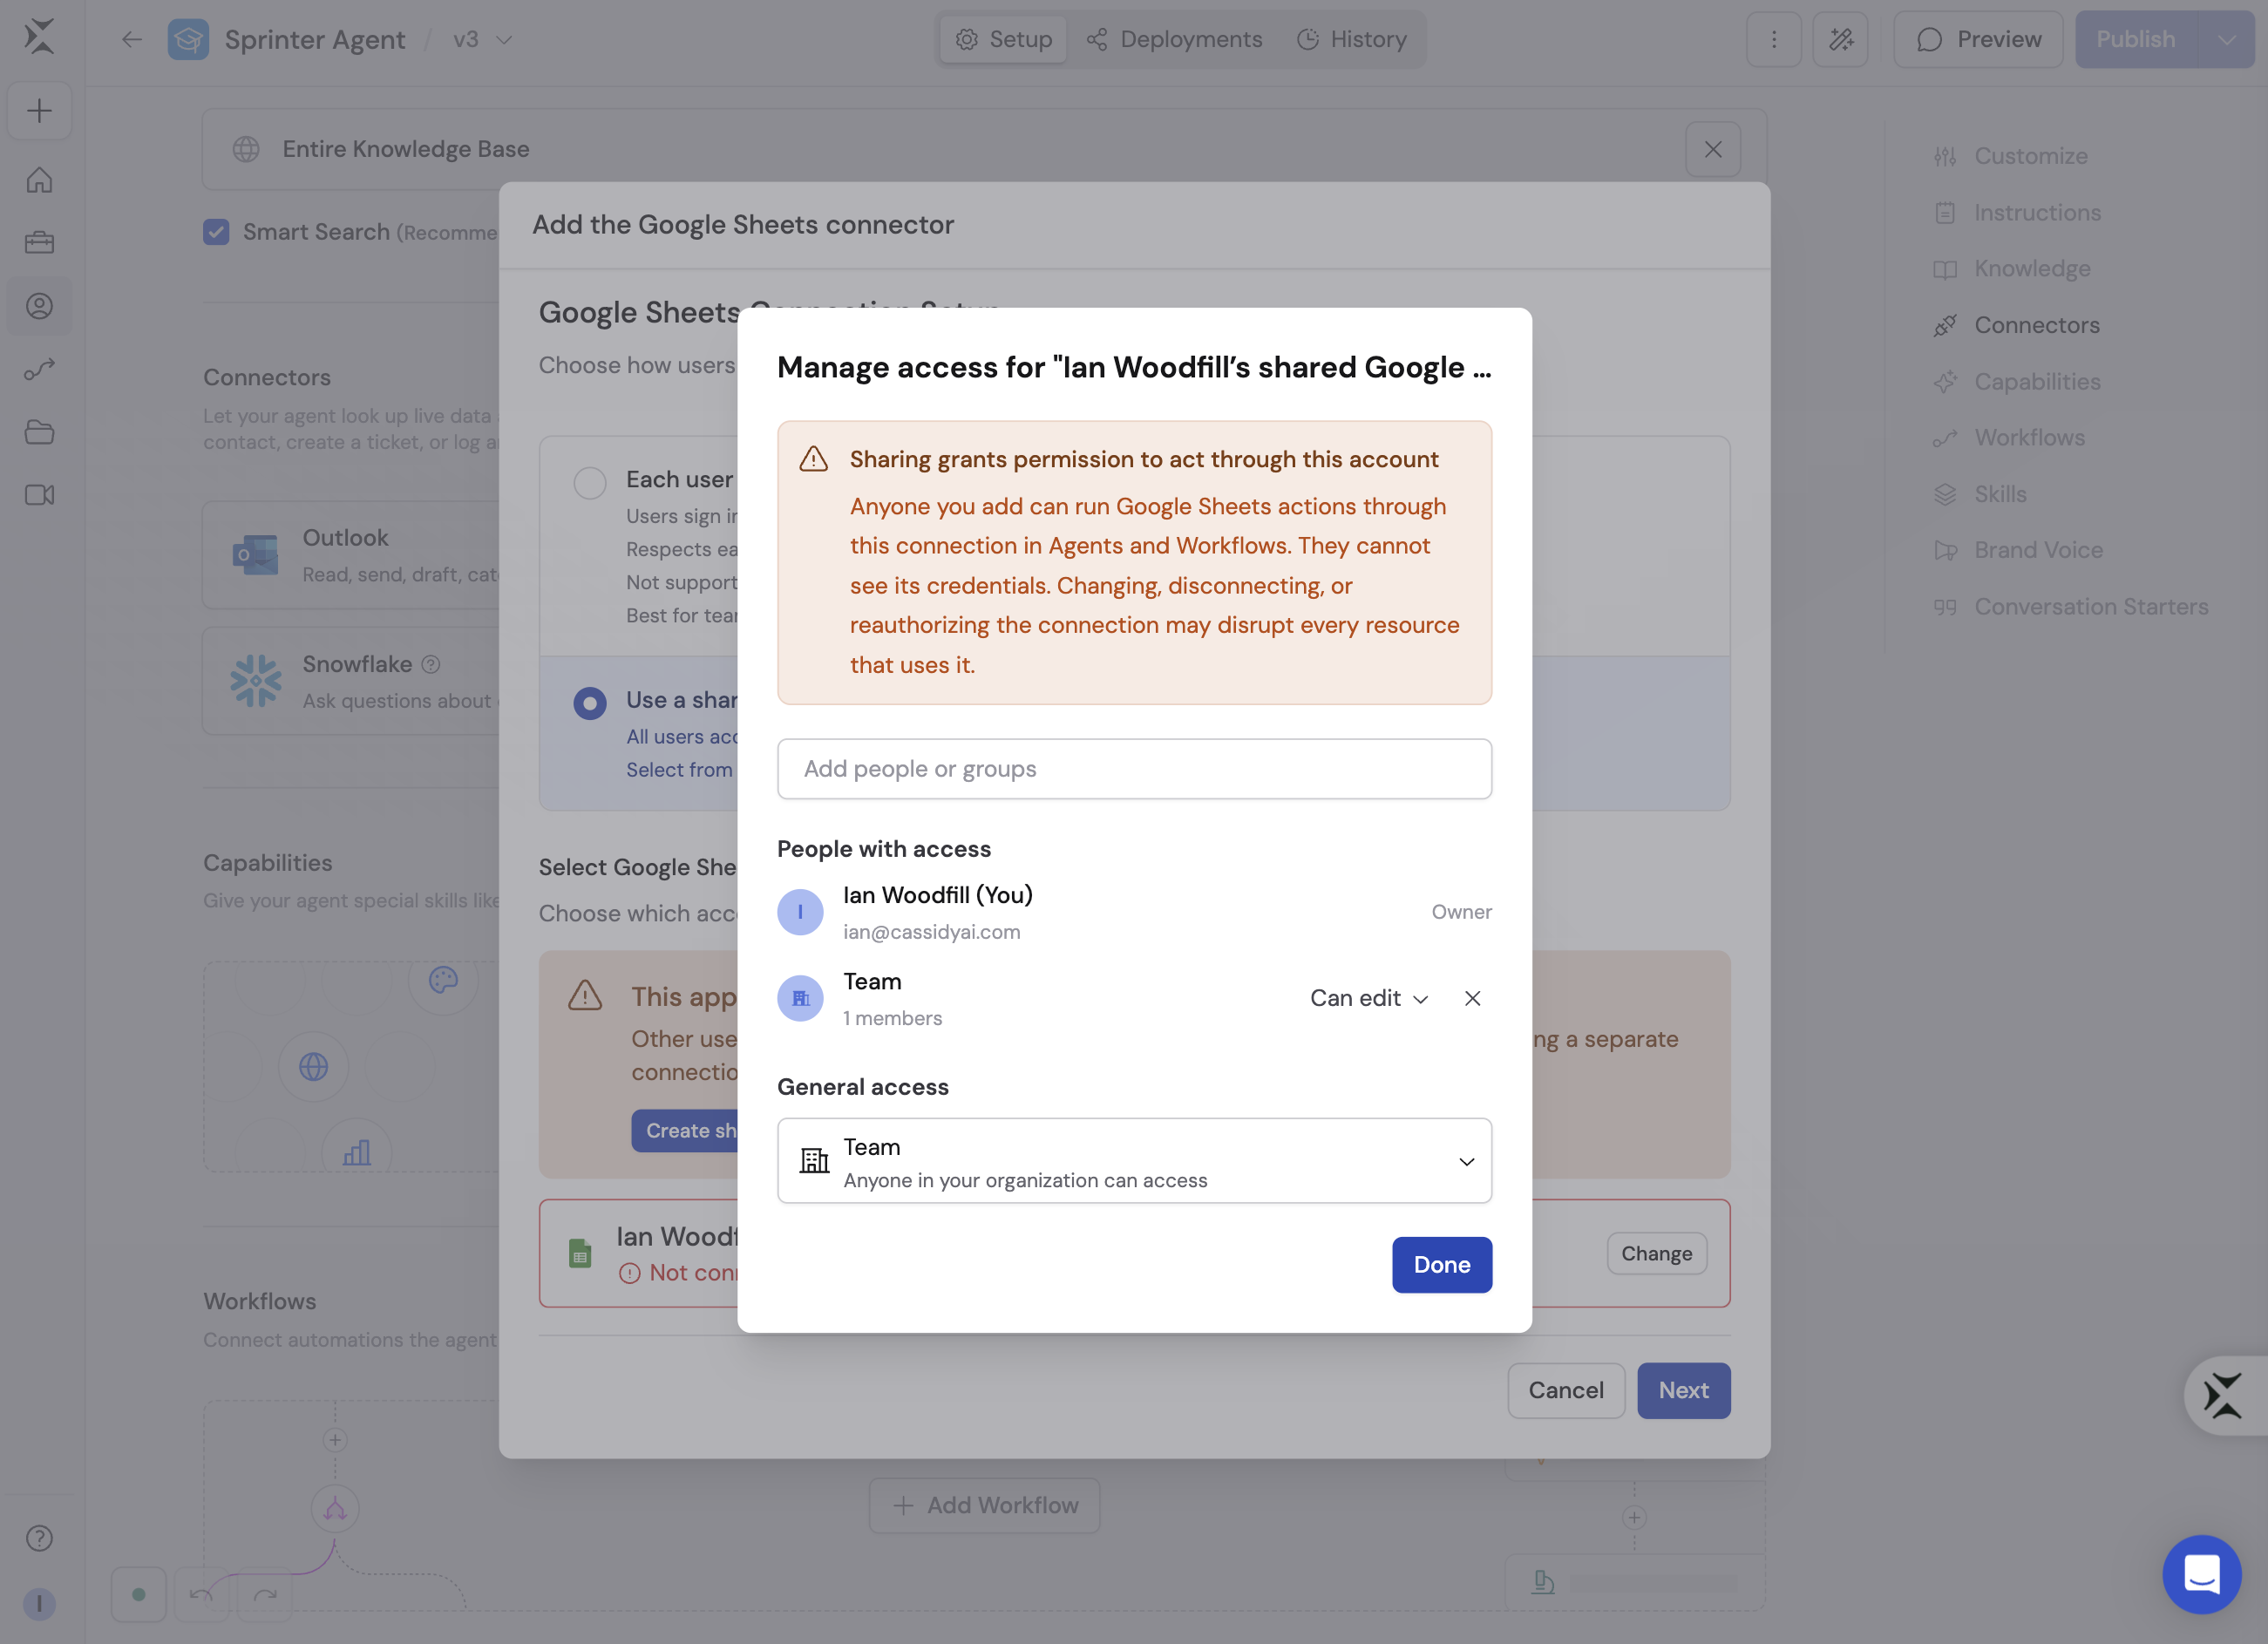
Task: Click the Sprinter Agent graduation cap icon
Action: [188, 39]
